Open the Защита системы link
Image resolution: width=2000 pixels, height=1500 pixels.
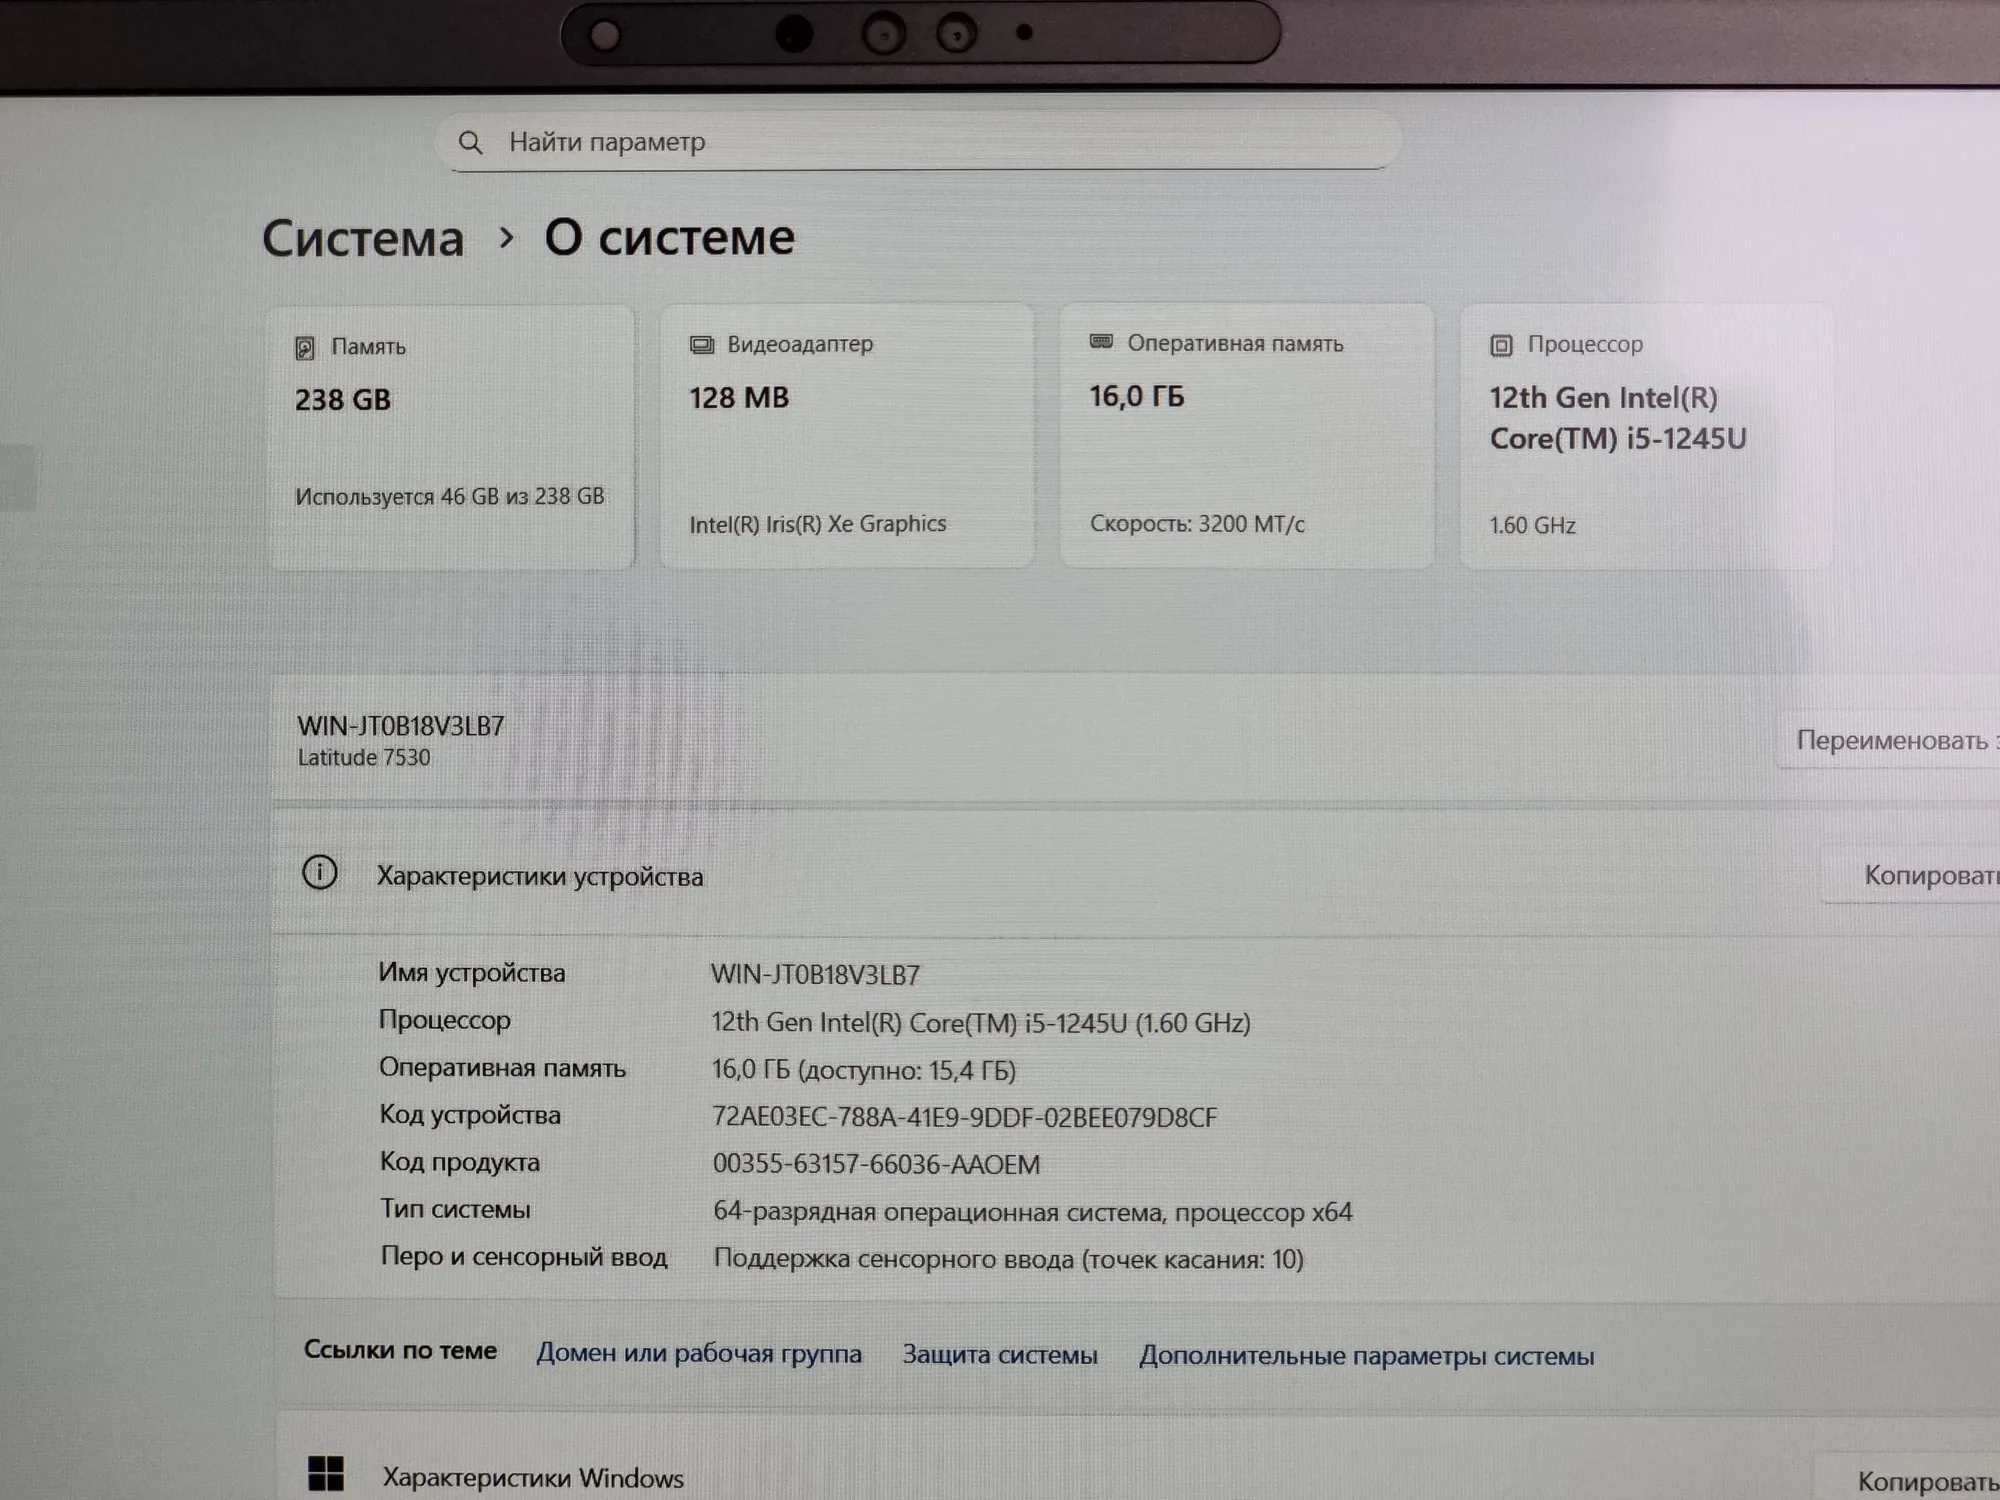1000,1354
